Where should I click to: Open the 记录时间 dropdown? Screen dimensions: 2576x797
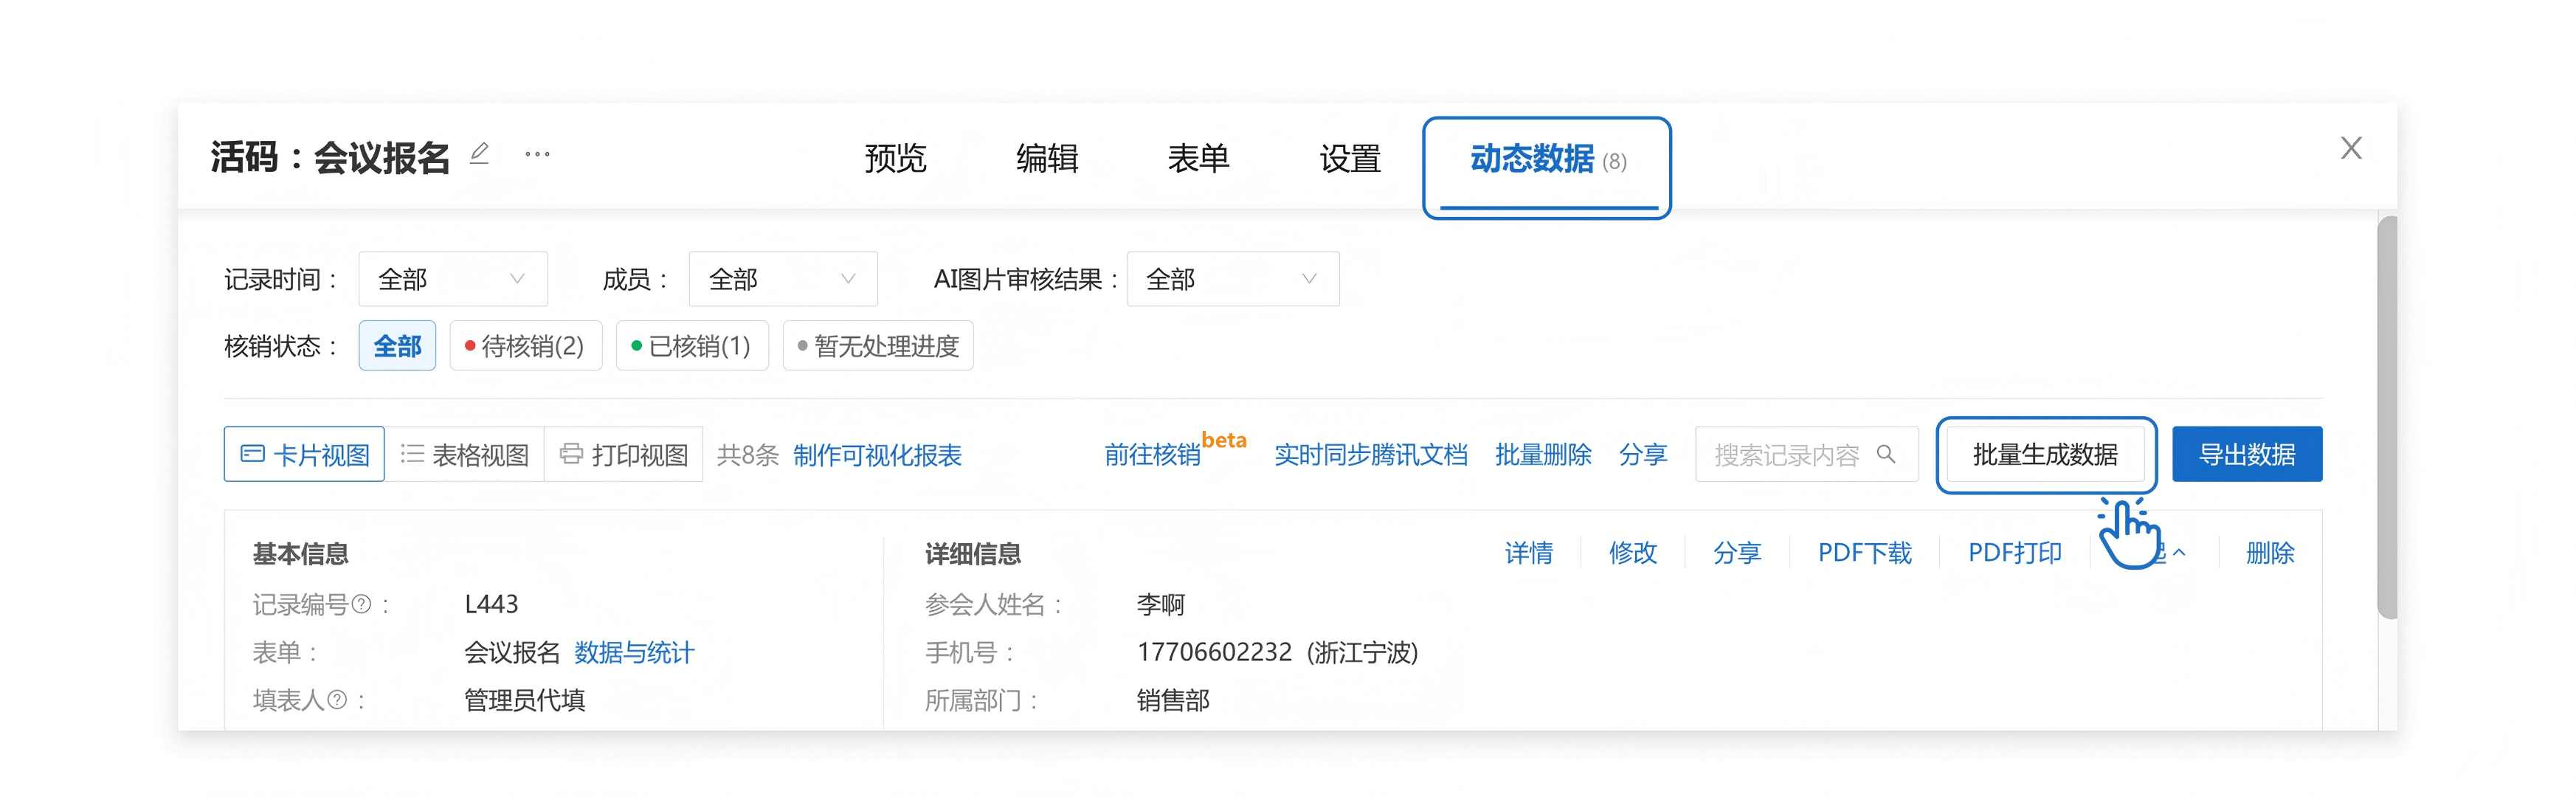452,279
